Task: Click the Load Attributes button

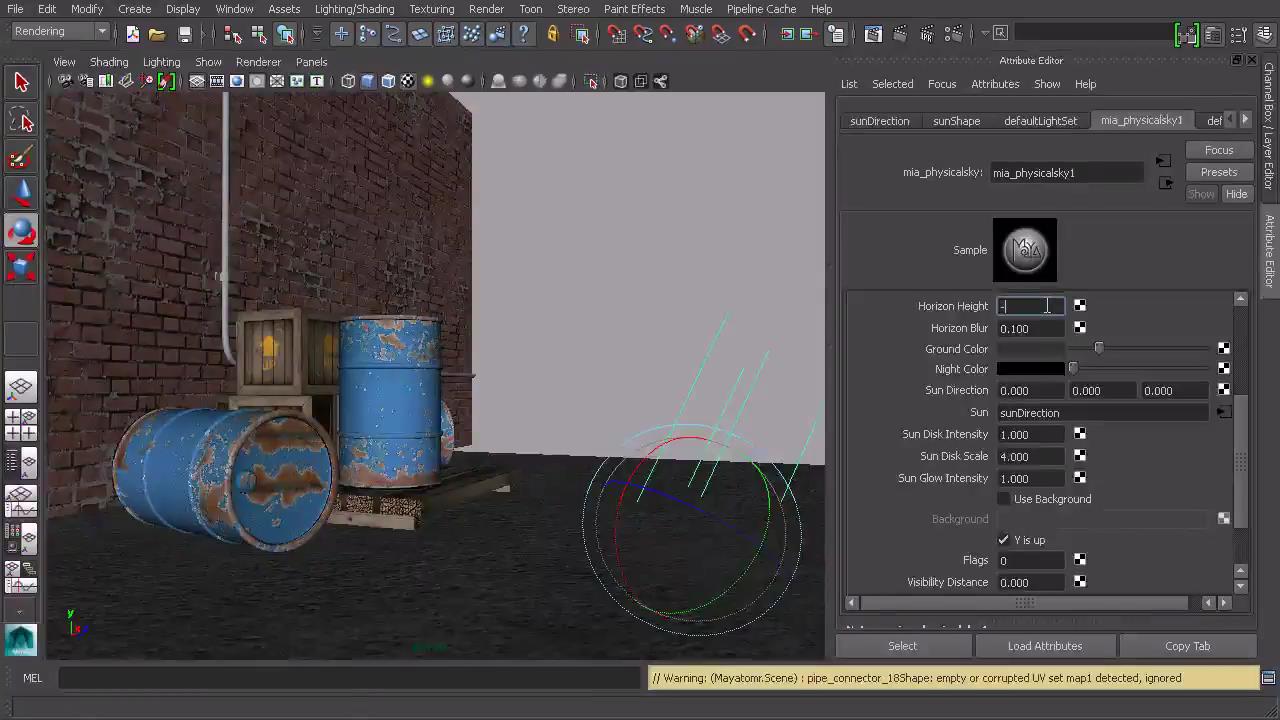Action: pos(1044,646)
